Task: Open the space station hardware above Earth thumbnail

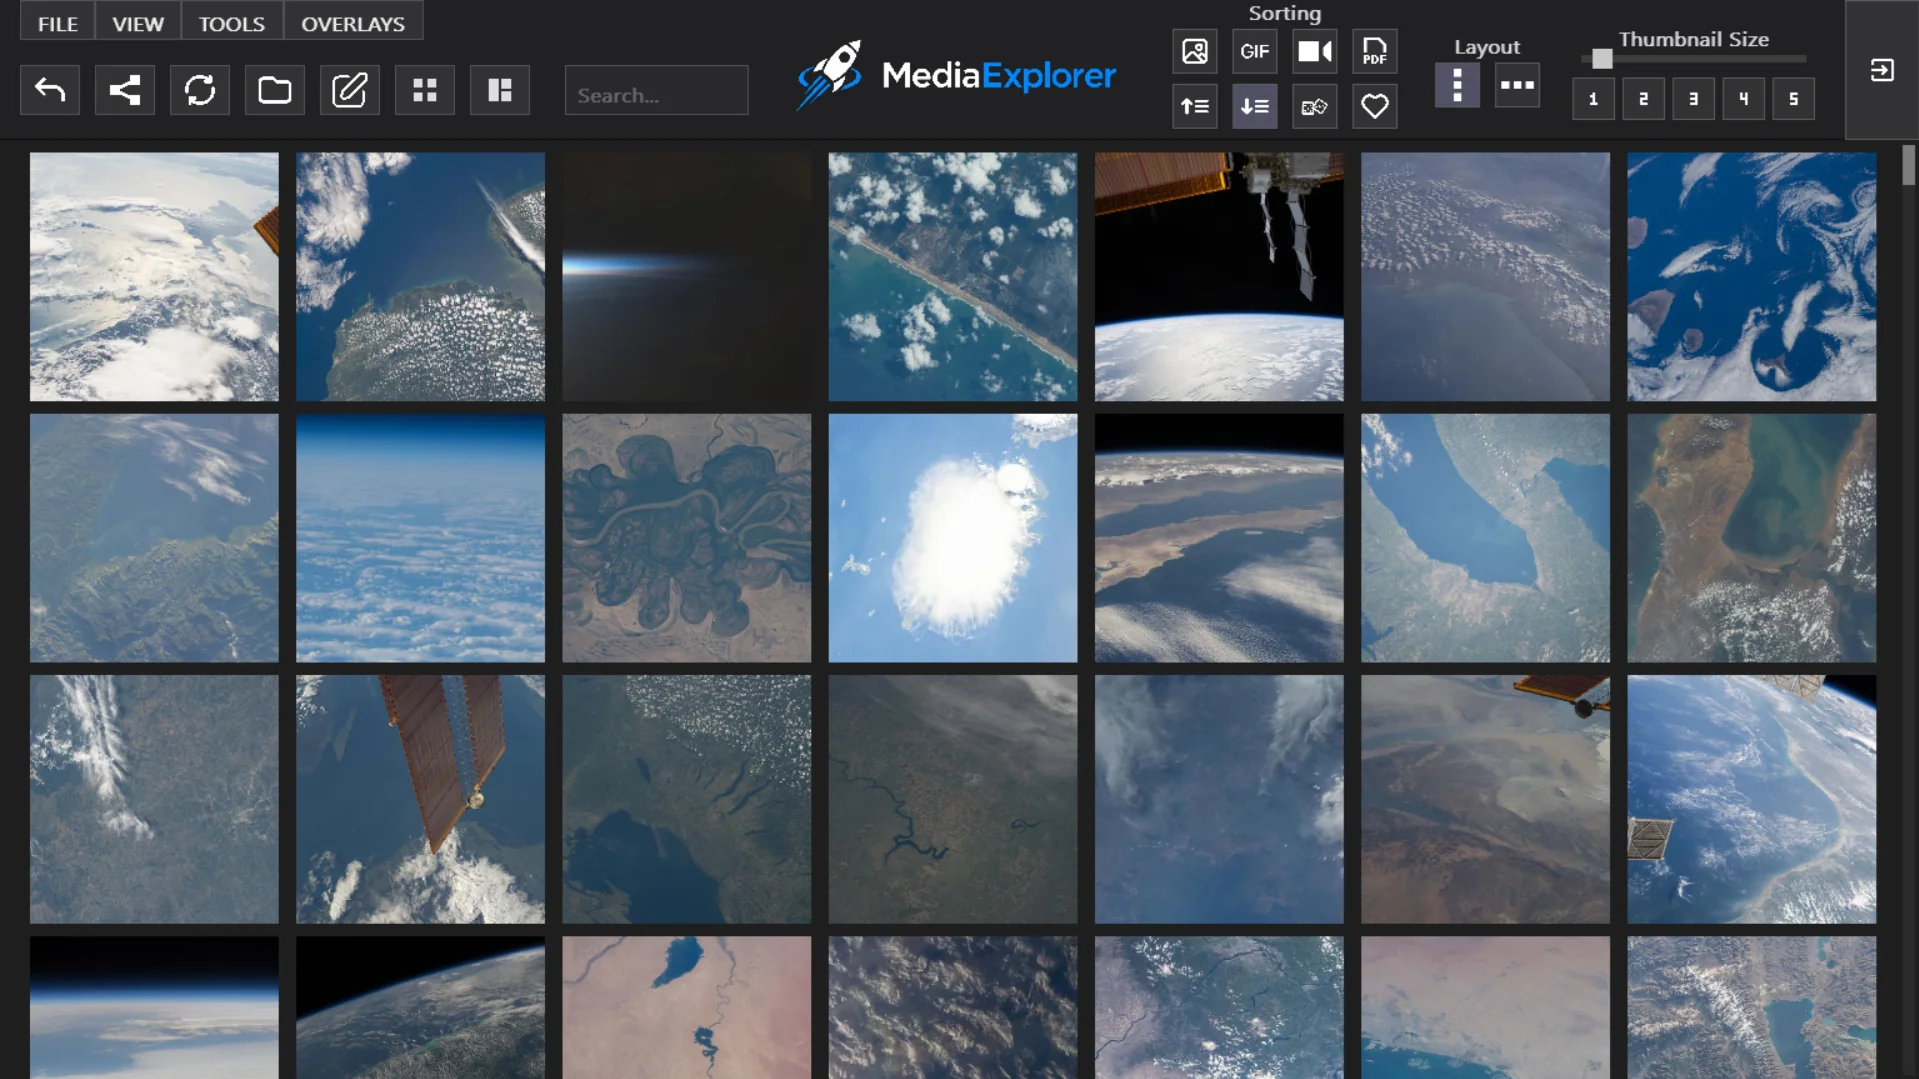Action: coord(1218,277)
